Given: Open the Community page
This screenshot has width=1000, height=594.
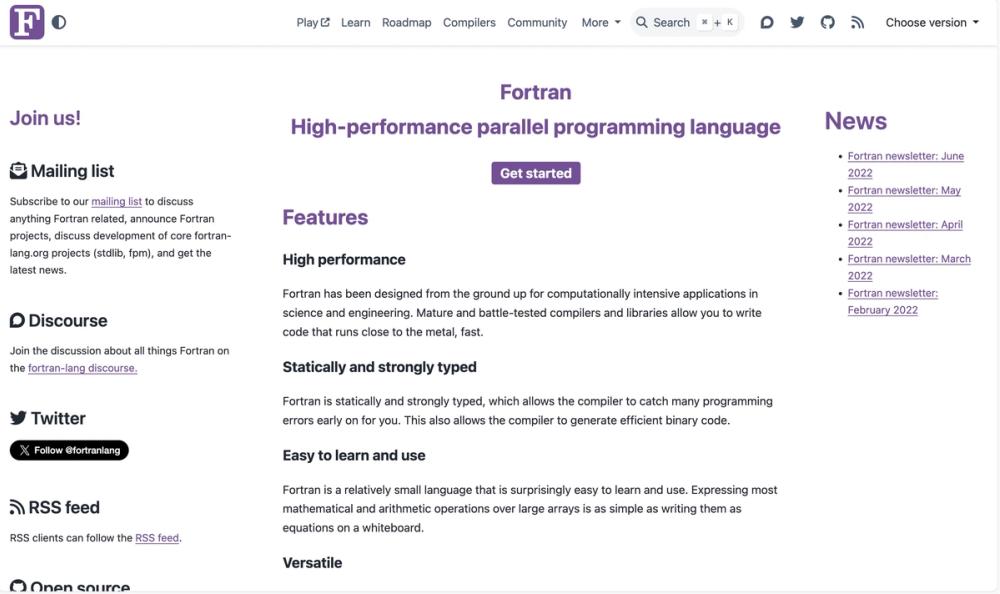Looking at the screenshot, I should [537, 22].
